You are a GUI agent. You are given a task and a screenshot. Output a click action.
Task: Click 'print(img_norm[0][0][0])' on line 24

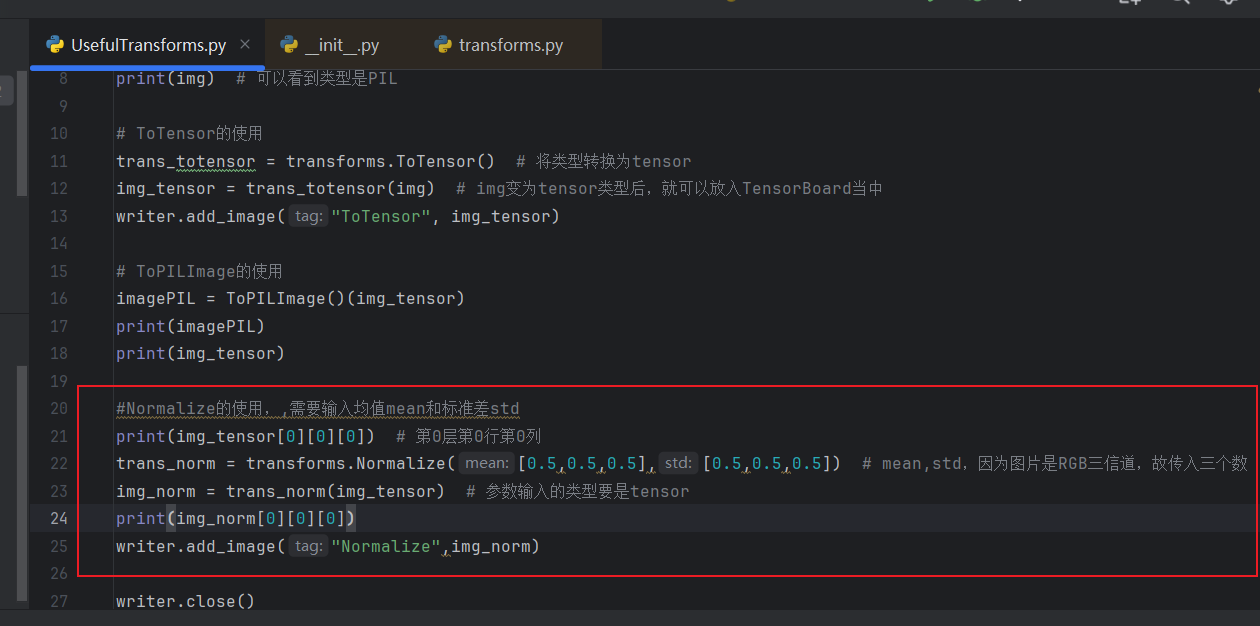235,518
